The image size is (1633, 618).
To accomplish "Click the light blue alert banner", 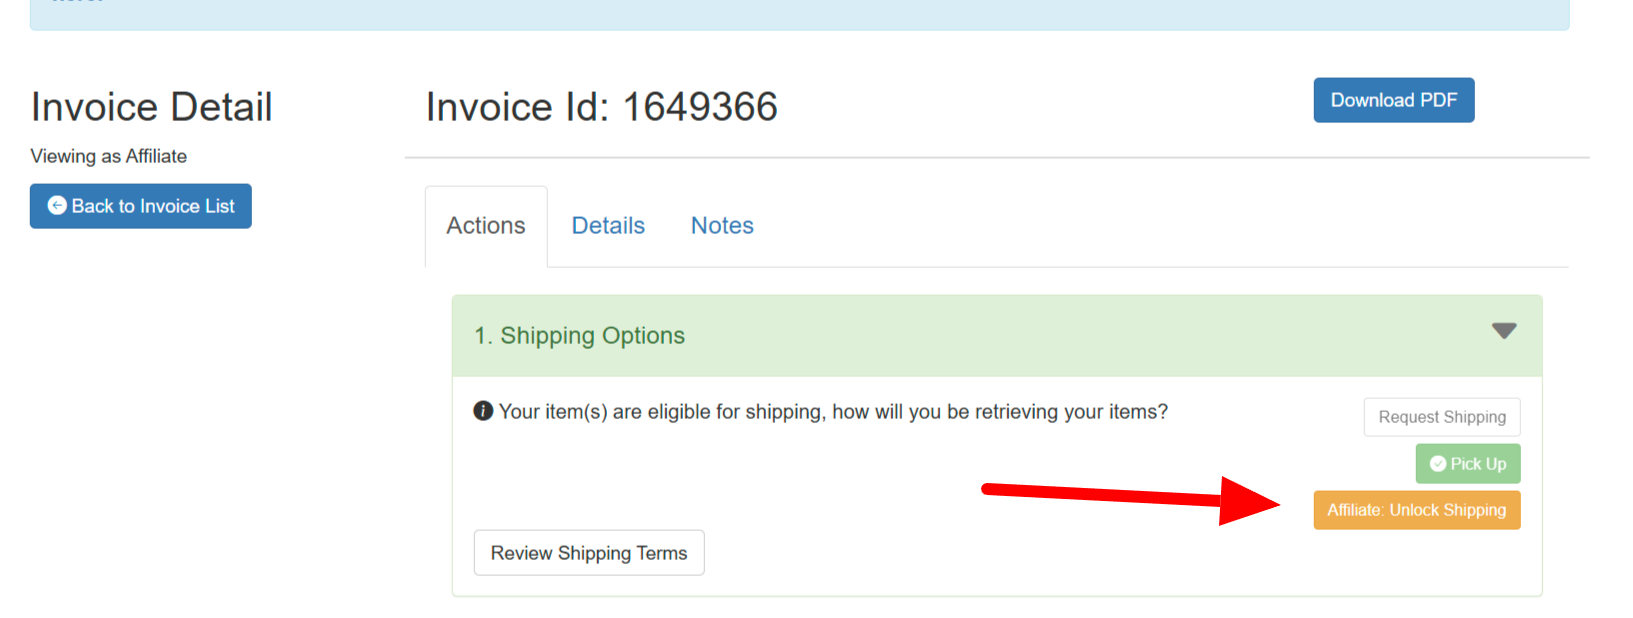I will (799, 12).
